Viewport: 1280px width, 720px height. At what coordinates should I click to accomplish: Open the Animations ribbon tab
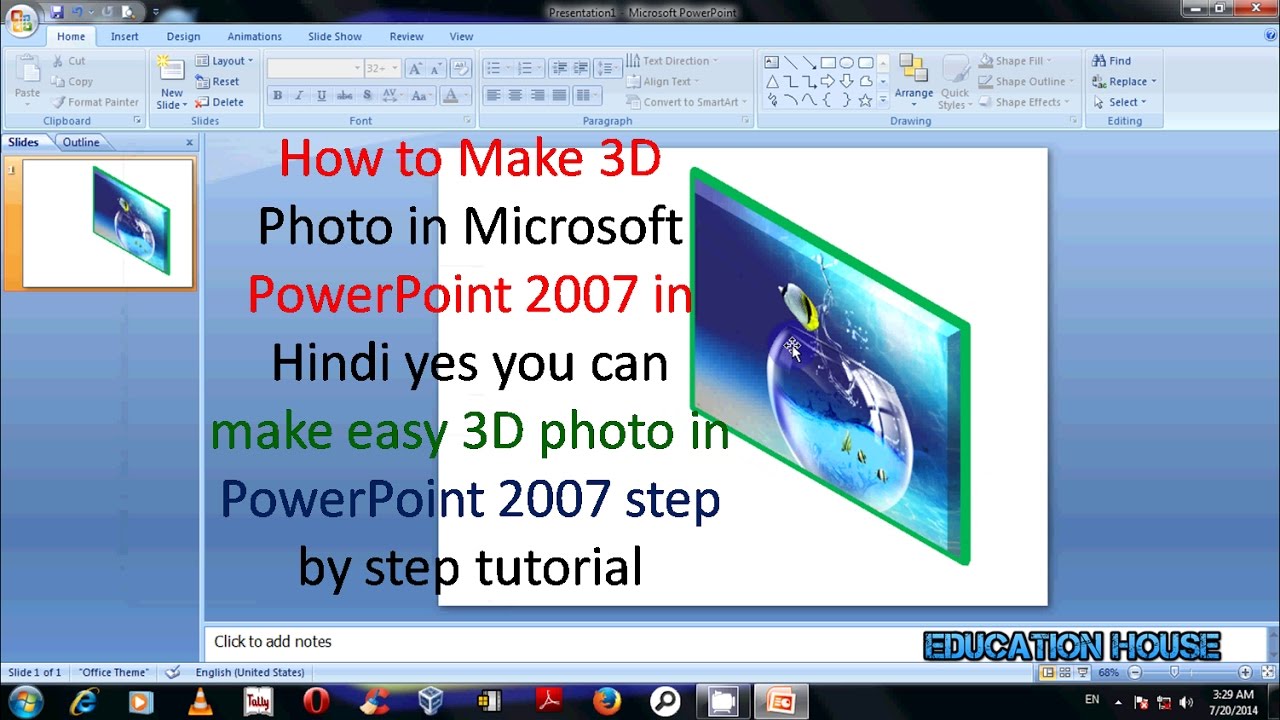254,36
